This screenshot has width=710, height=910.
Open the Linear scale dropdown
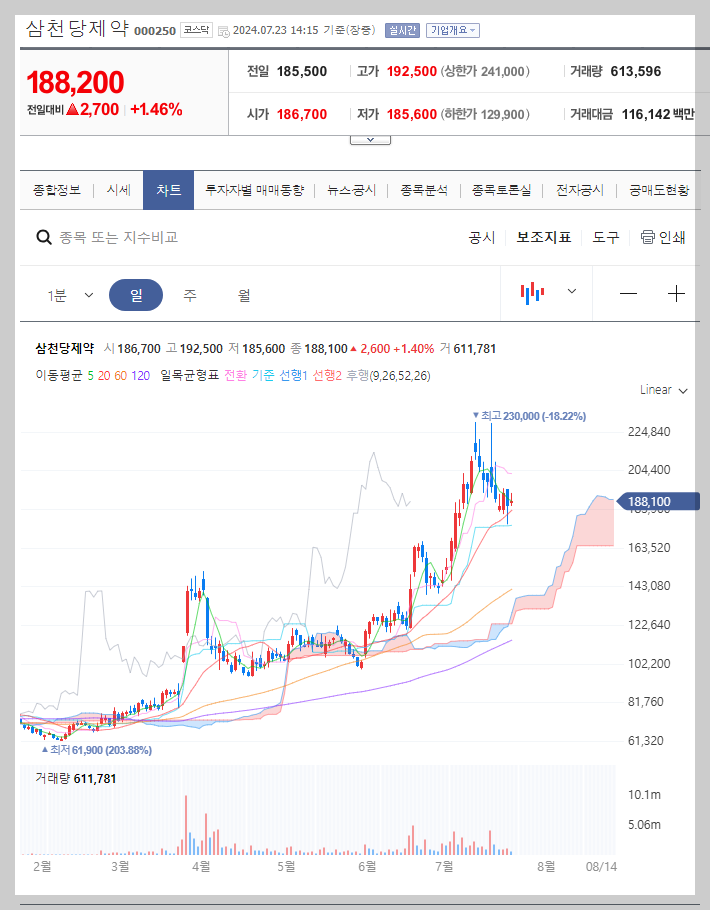(664, 390)
